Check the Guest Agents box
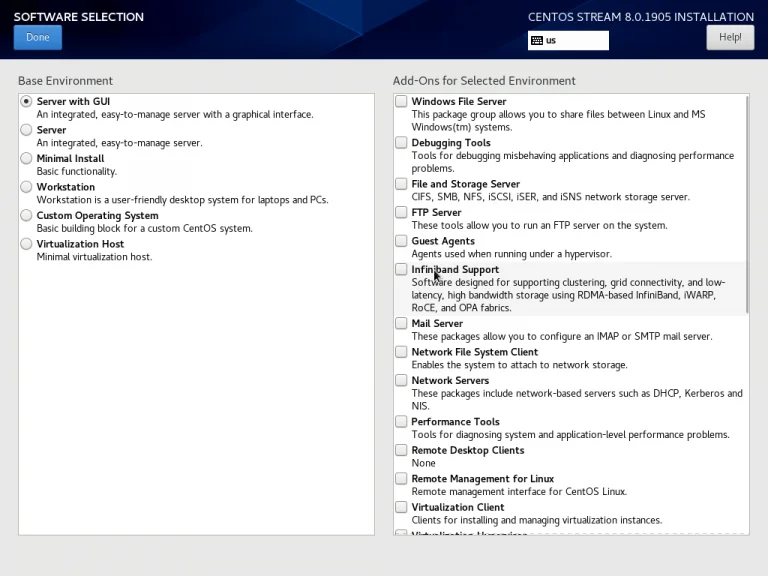Screen dimensions: 768x576 [401, 241]
